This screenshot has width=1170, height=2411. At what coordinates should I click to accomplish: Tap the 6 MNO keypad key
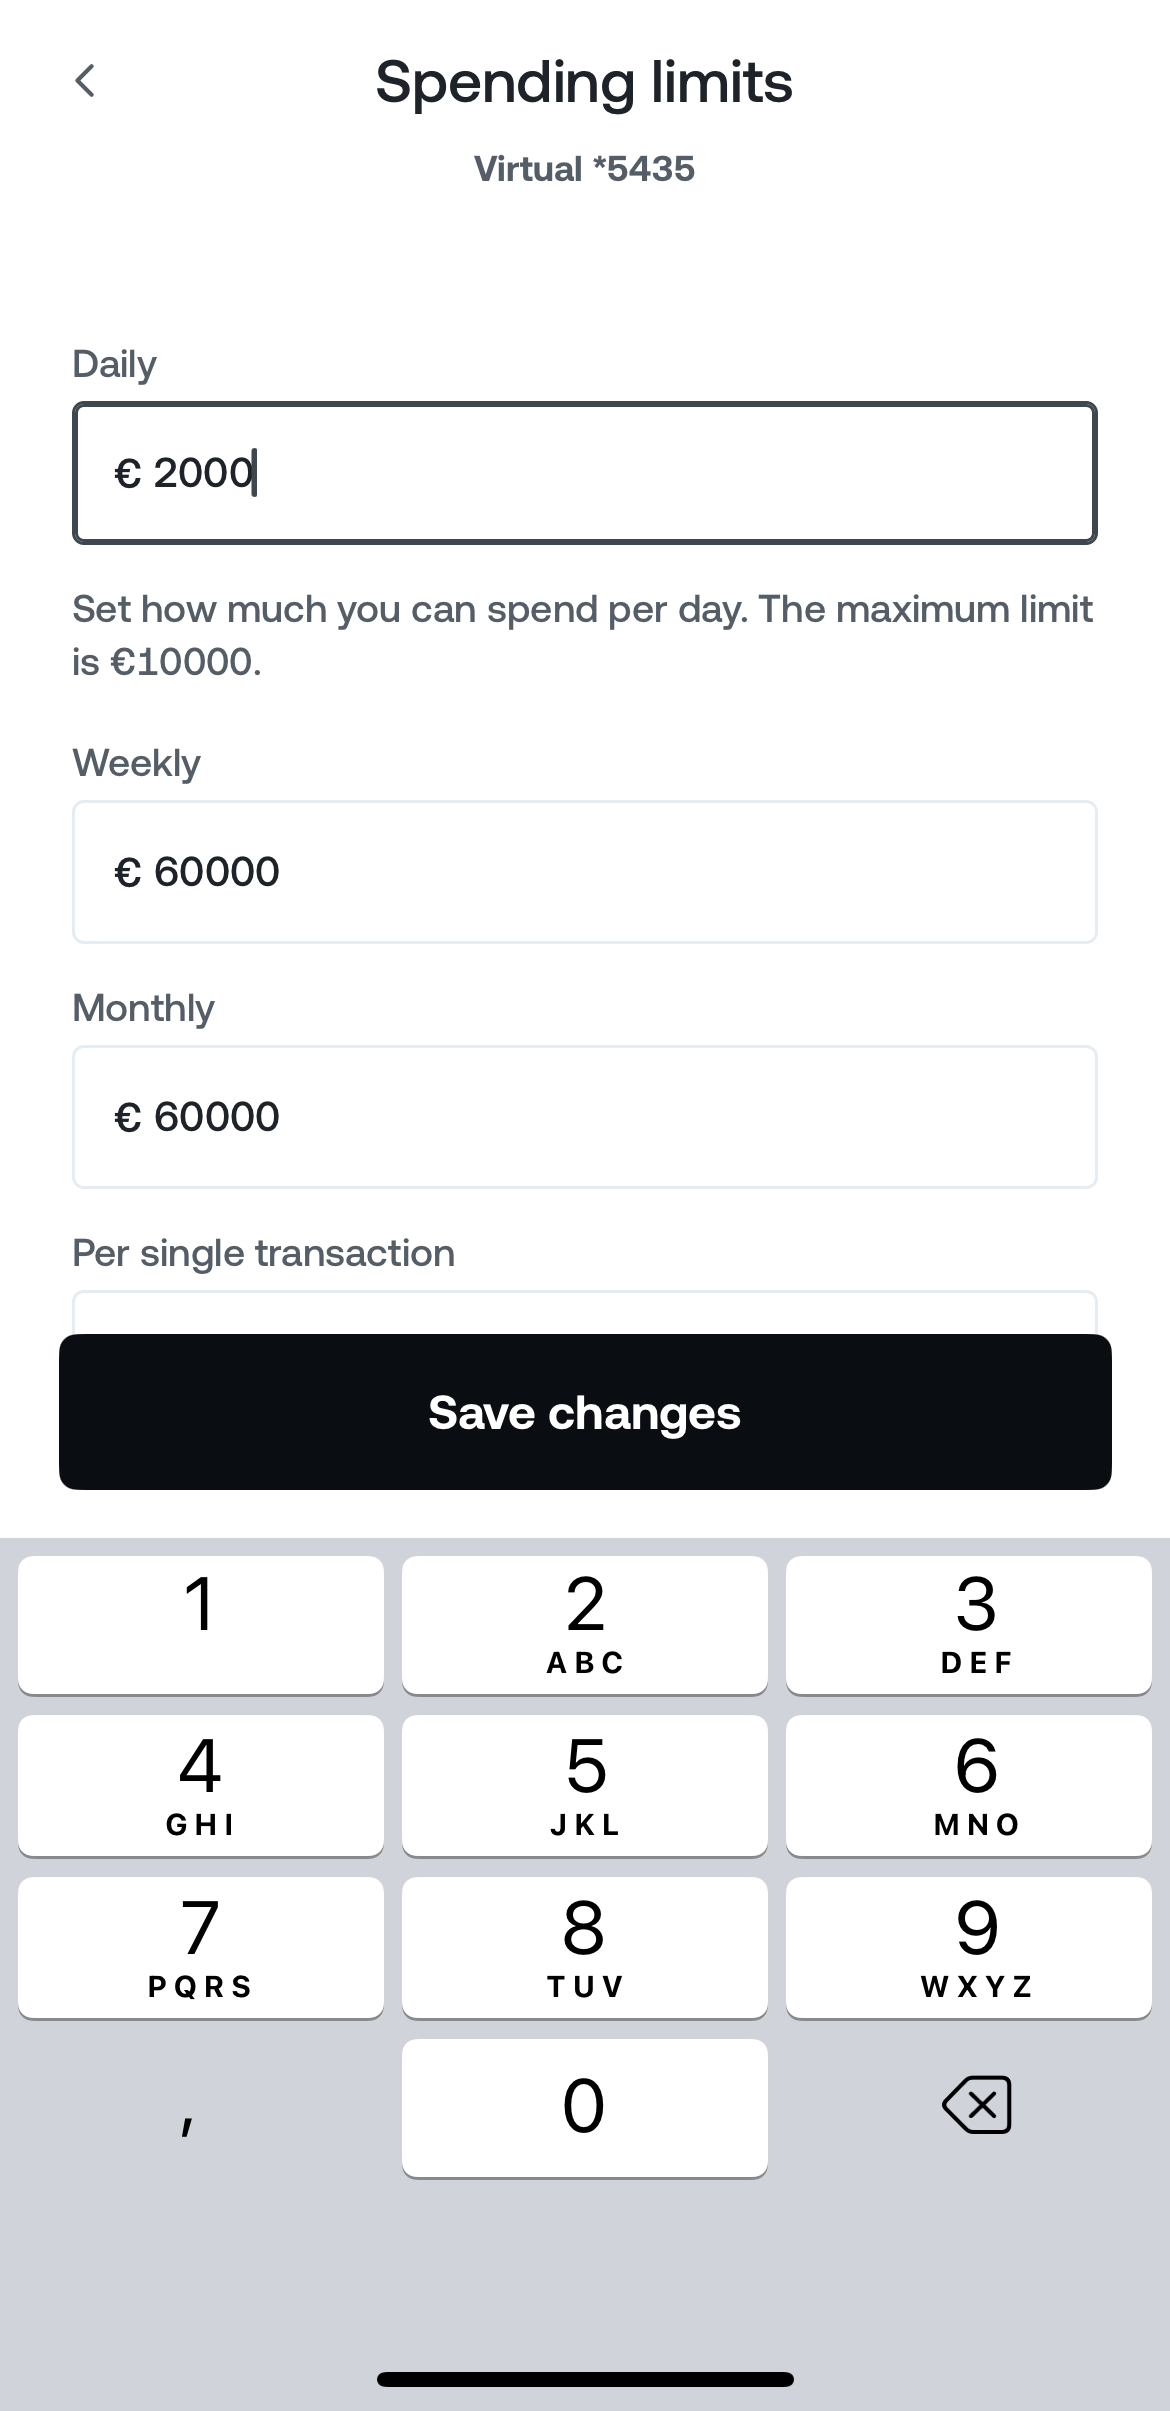pos(968,1785)
